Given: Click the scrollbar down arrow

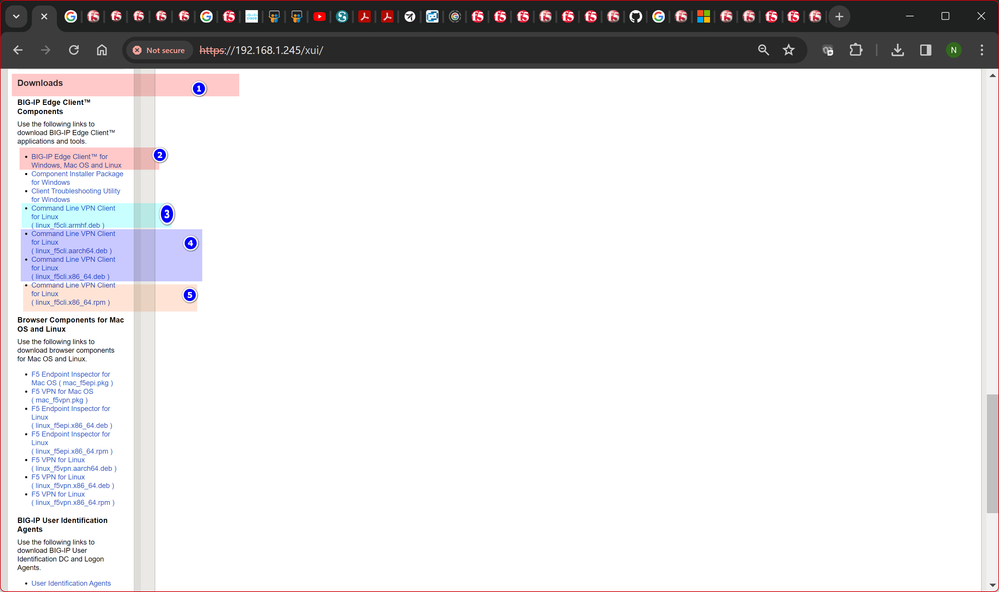Looking at the screenshot, I should point(992,585).
